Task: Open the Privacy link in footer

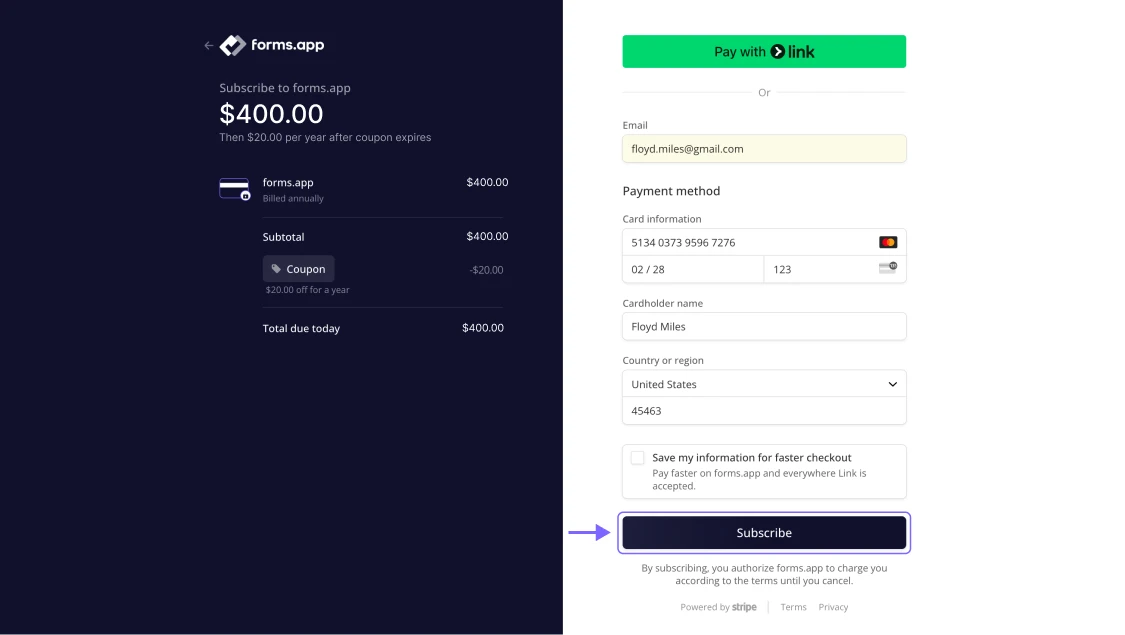Action: click(833, 607)
